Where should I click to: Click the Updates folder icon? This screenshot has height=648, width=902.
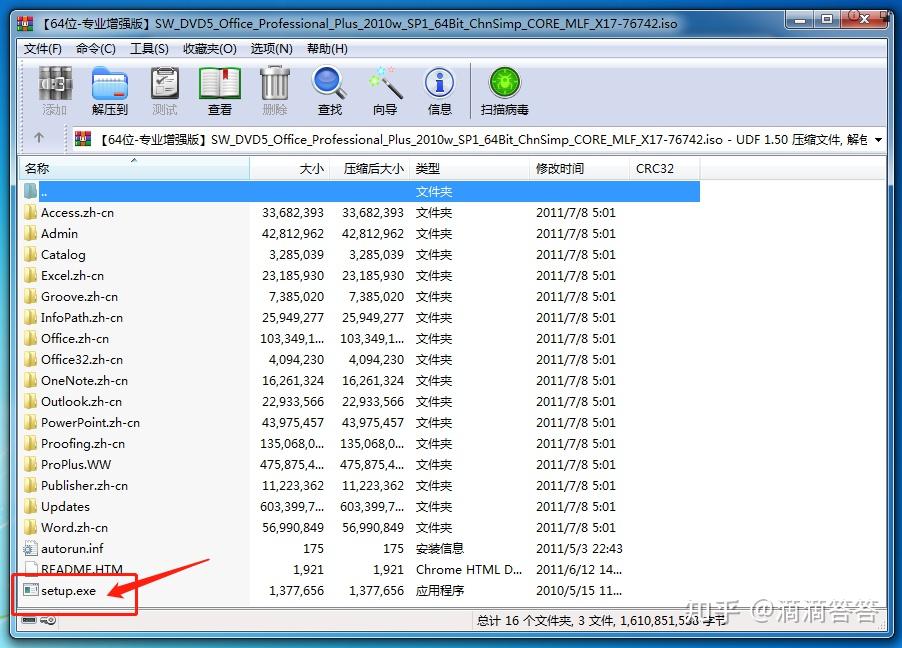[30, 506]
